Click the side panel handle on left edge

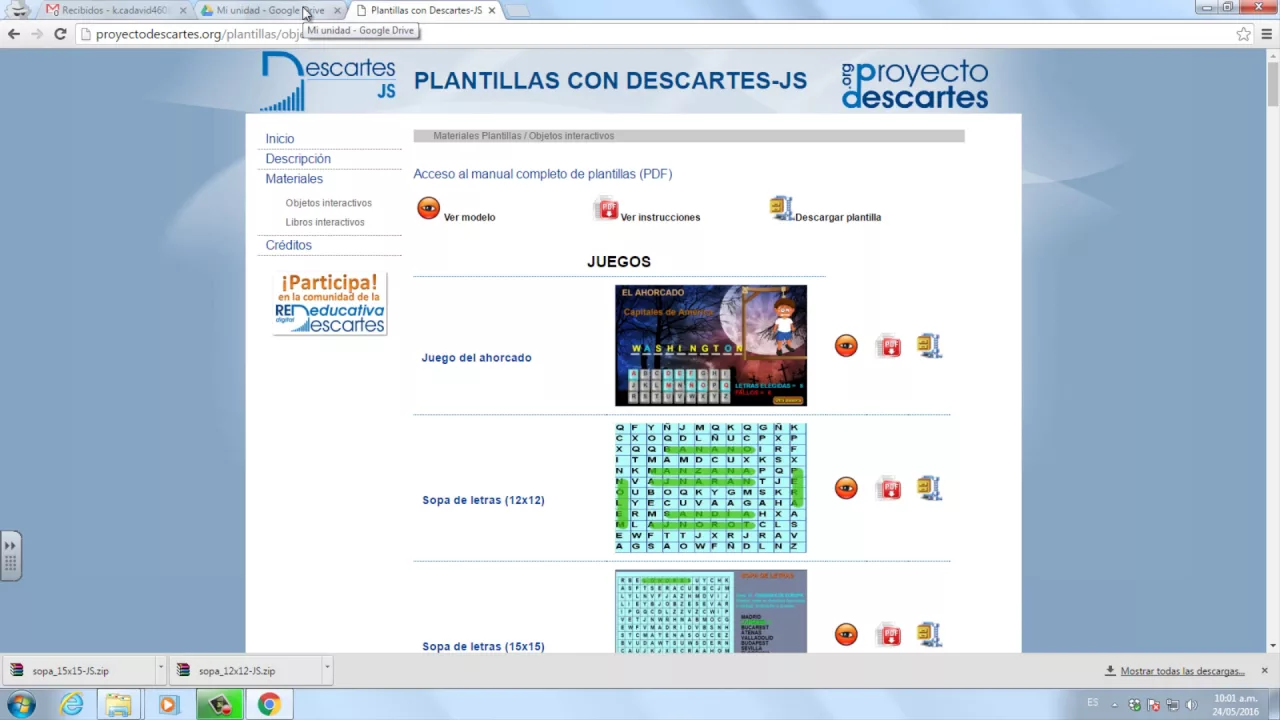10,555
